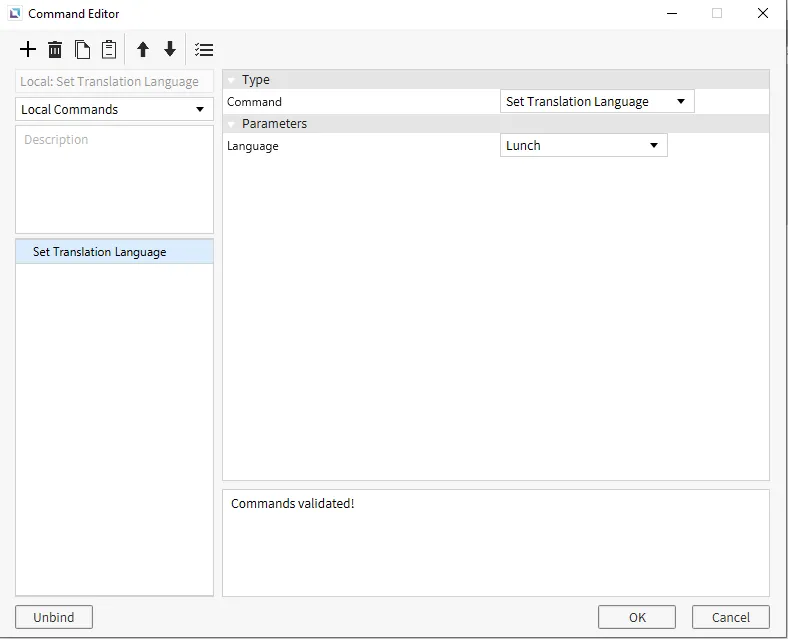
Task: Collapse the Type section
Action: tap(231, 80)
